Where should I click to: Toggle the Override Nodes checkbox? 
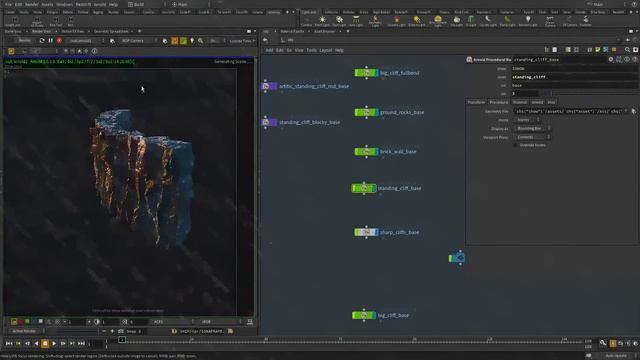[516, 145]
